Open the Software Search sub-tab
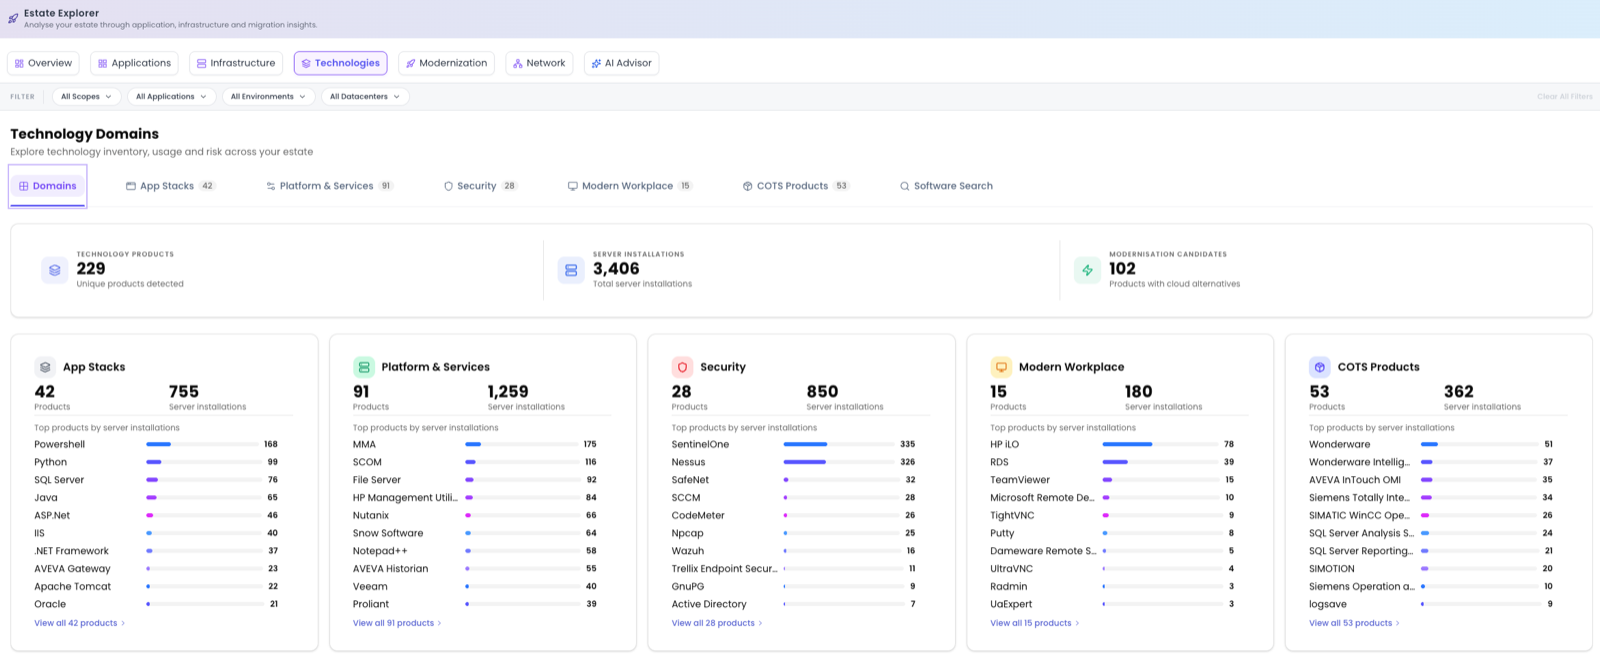The height and width of the screenshot is (656, 1600). click(946, 186)
